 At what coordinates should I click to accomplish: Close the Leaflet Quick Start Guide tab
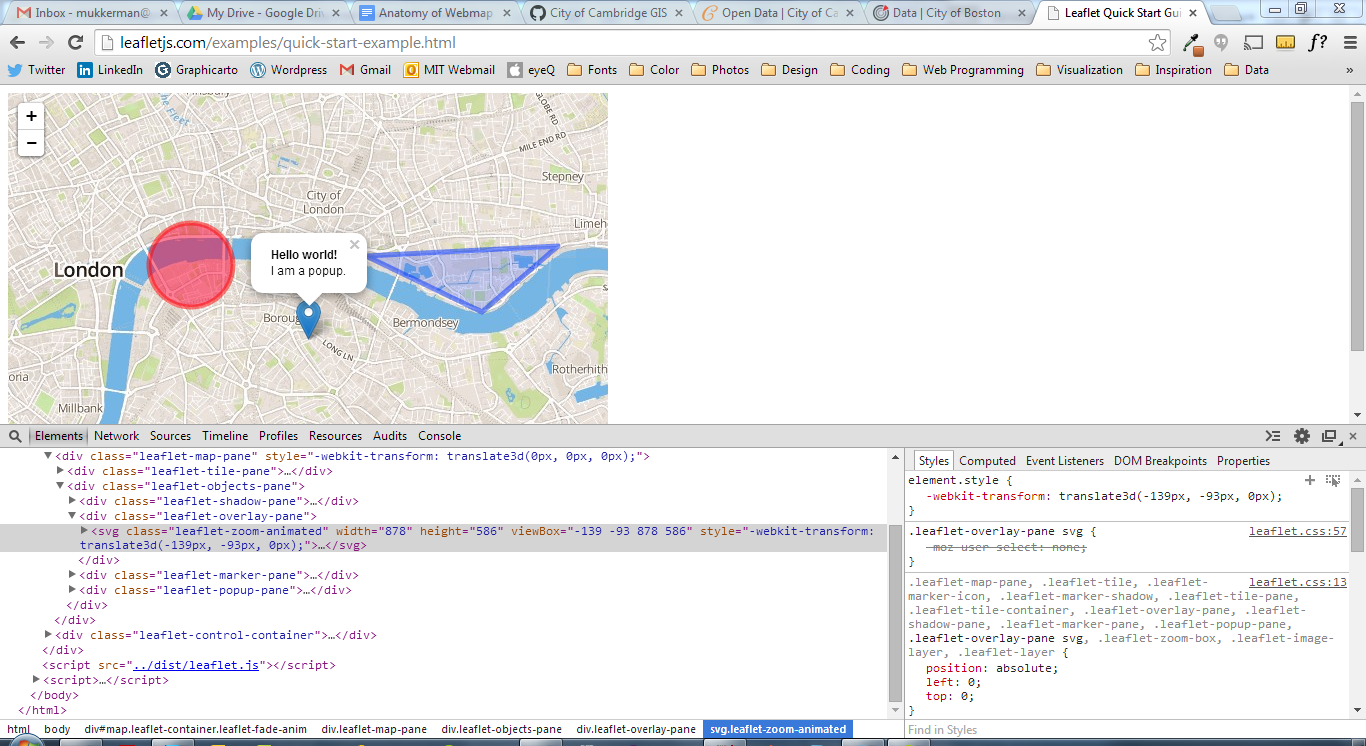tap(1192, 13)
